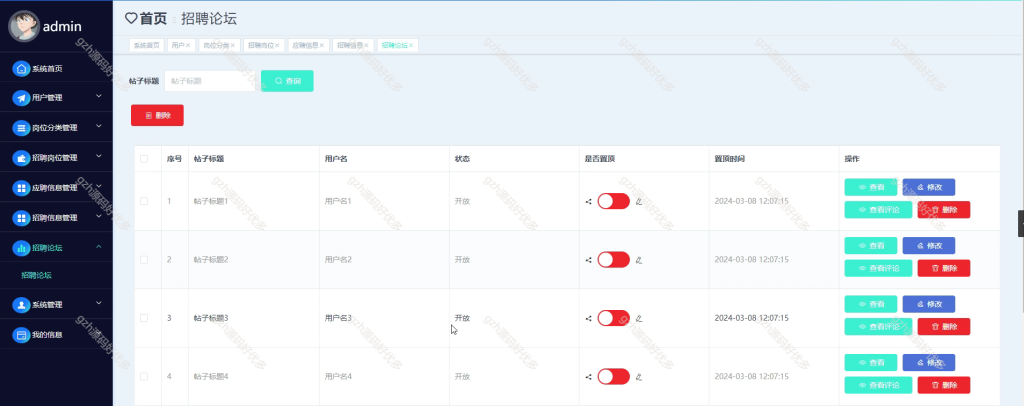1024x406 pixels.
Task: Click the 应聘信息管理 grid icon
Action: point(22,188)
